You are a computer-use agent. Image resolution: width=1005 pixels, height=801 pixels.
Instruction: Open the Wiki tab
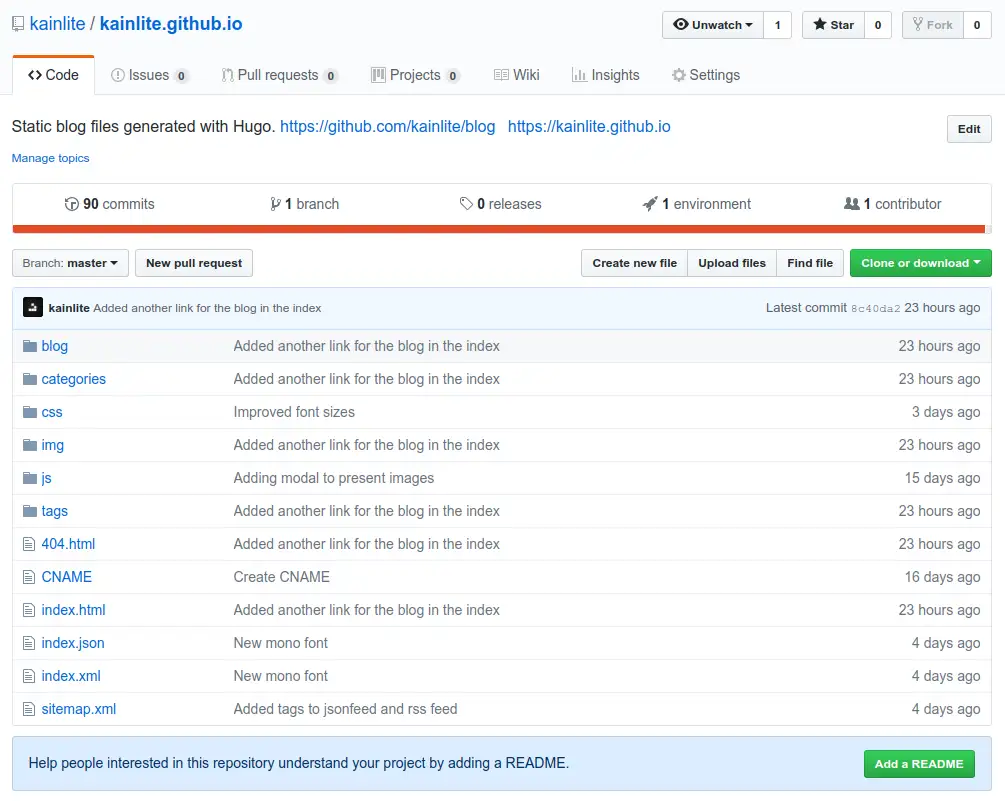(517, 75)
